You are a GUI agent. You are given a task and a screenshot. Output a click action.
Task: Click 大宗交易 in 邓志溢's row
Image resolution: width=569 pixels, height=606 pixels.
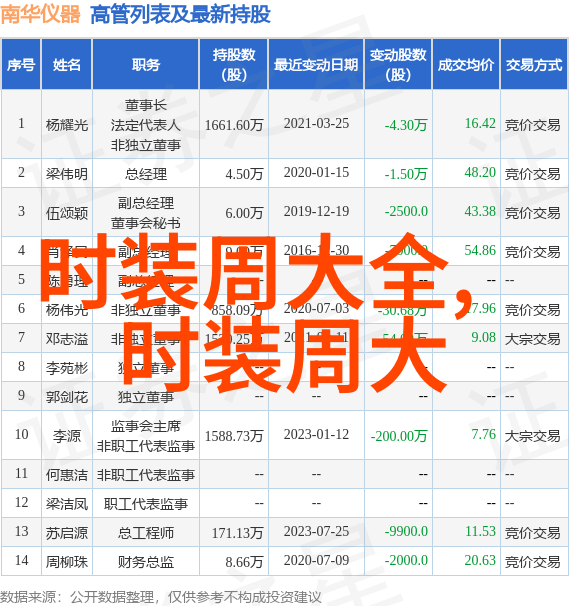coord(533,339)
